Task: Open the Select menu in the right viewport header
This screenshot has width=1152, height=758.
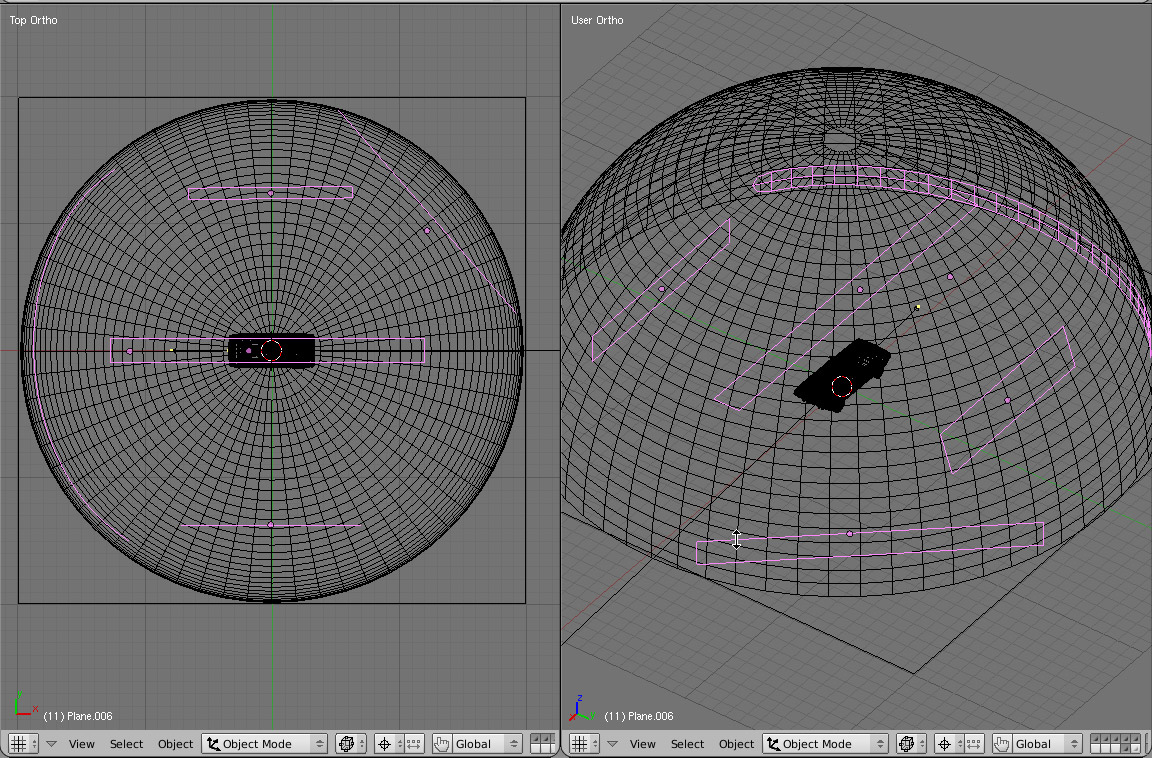Action: 687,744
